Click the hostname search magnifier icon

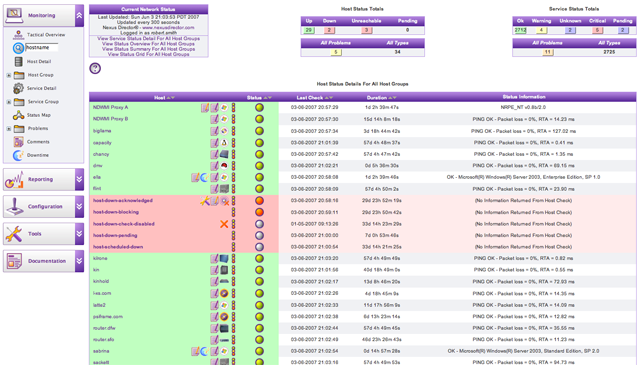coord(18,48)
